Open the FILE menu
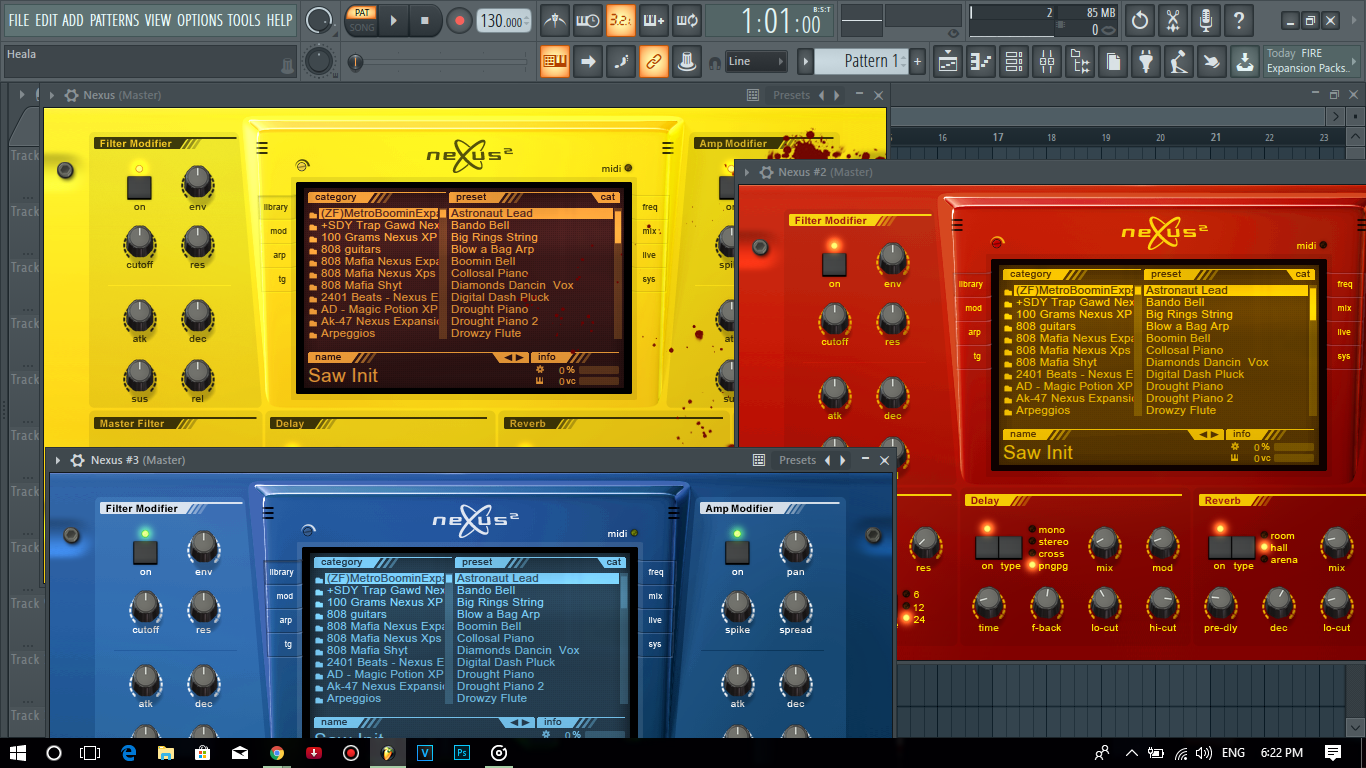 [18, 20]
